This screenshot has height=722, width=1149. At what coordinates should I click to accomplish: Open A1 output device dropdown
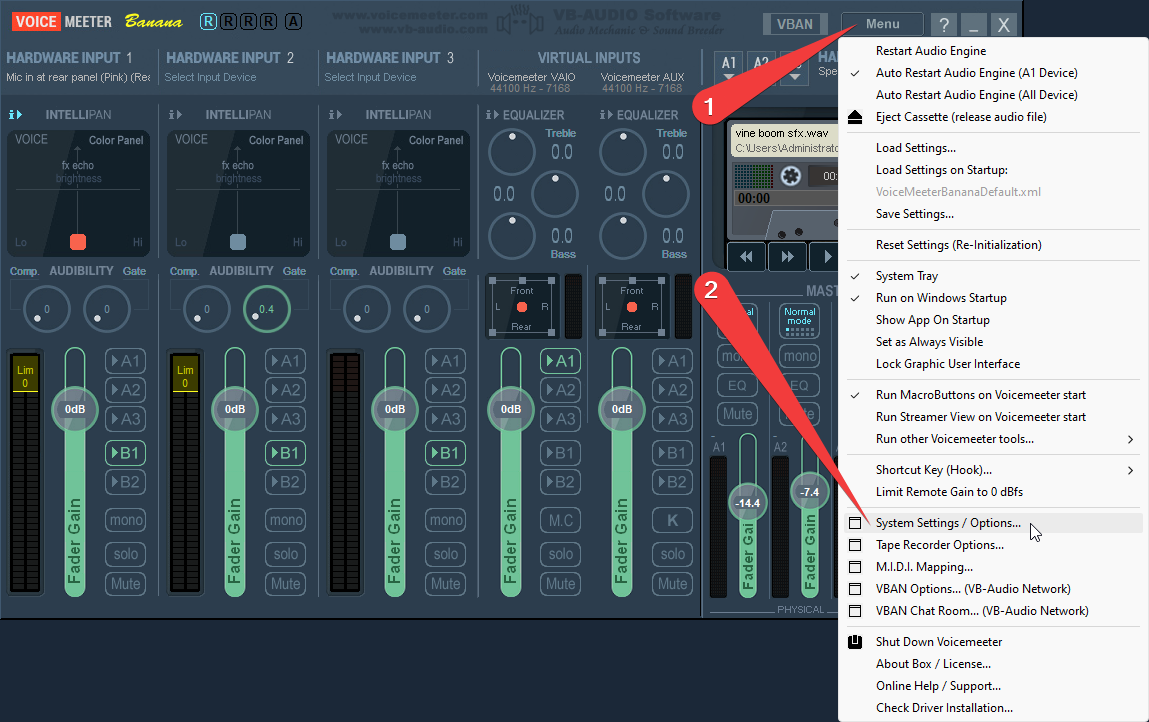pyautogui.click(x=728, y=67)
